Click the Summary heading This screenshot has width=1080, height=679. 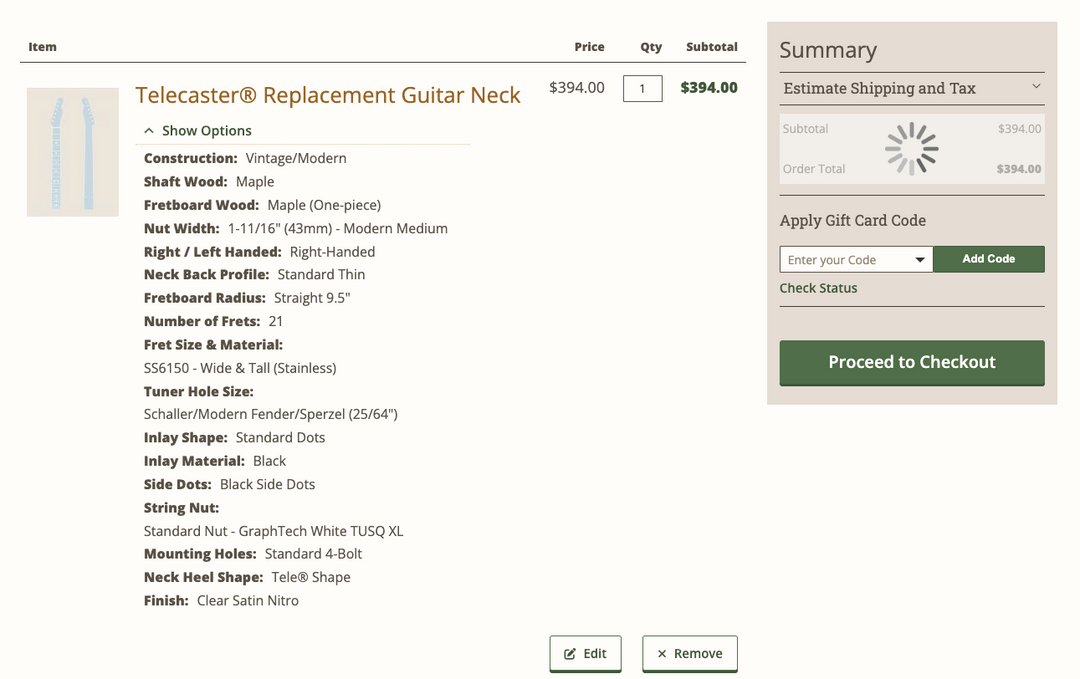point(828,50)
